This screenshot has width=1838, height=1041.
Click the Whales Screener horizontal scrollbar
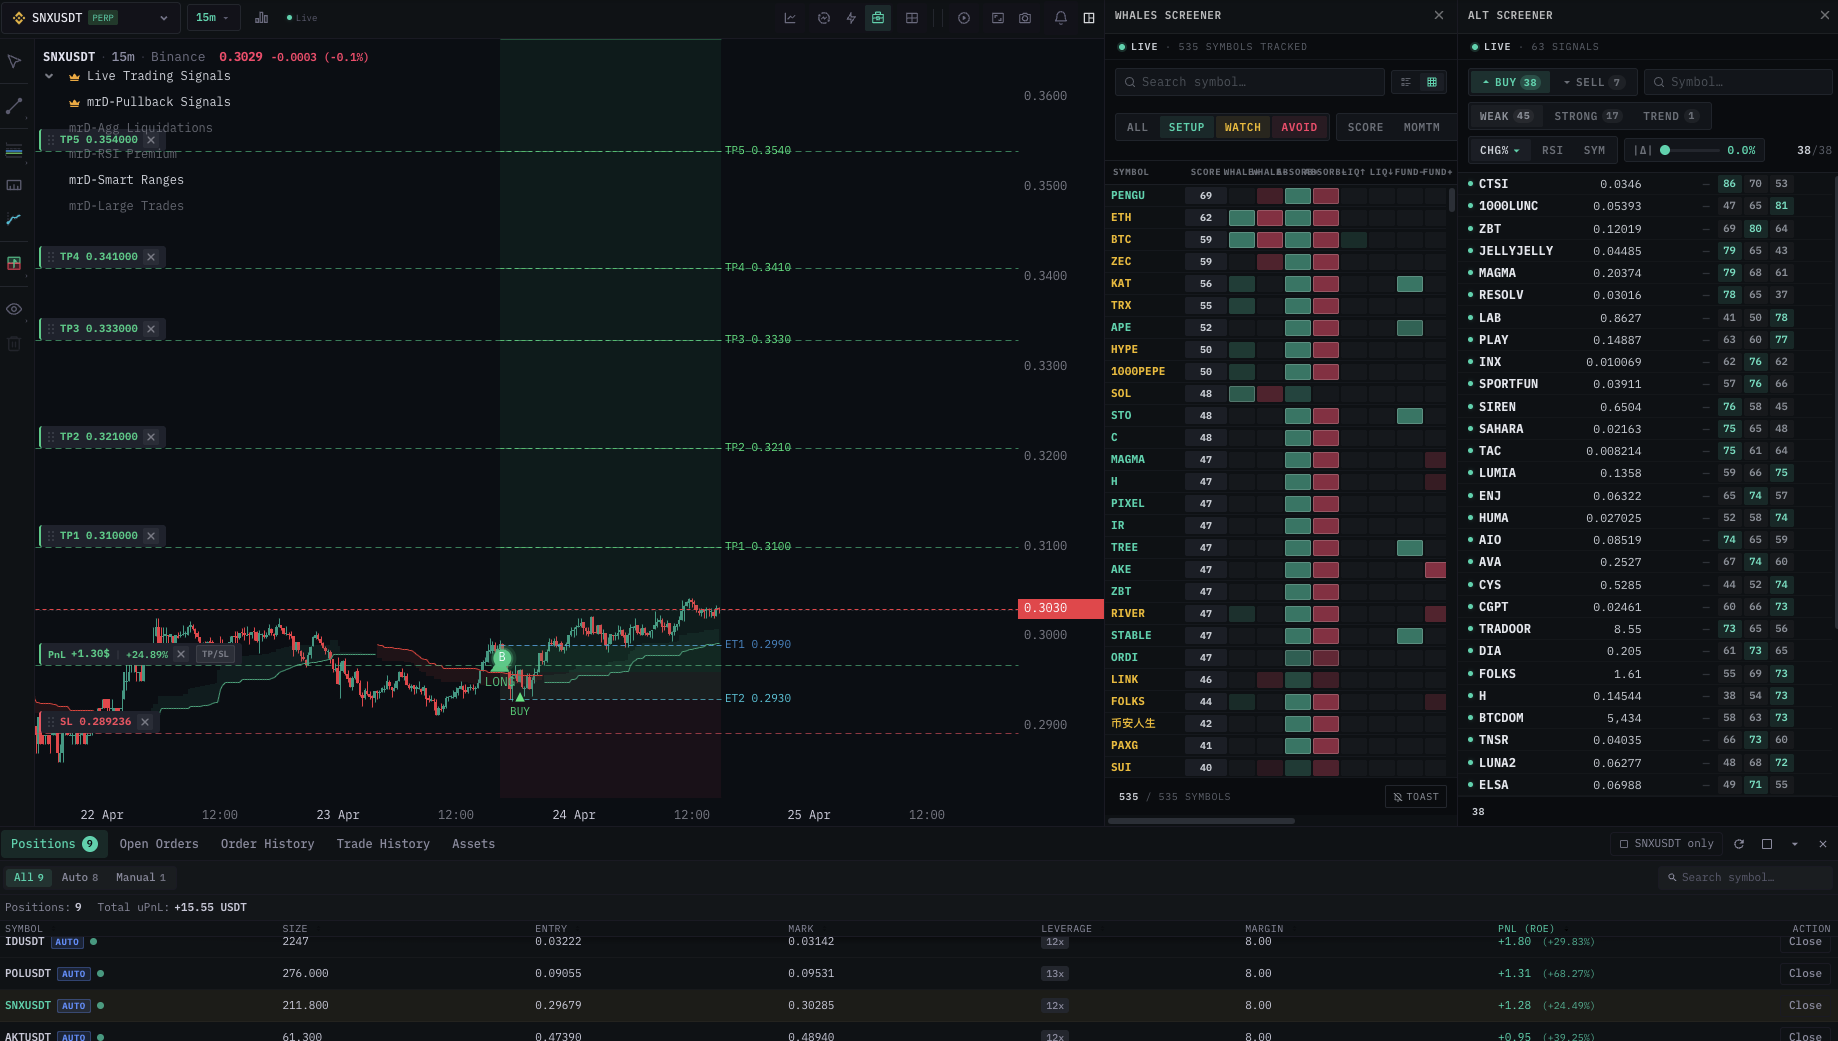pyautogui.click(x=1201, y=821)
